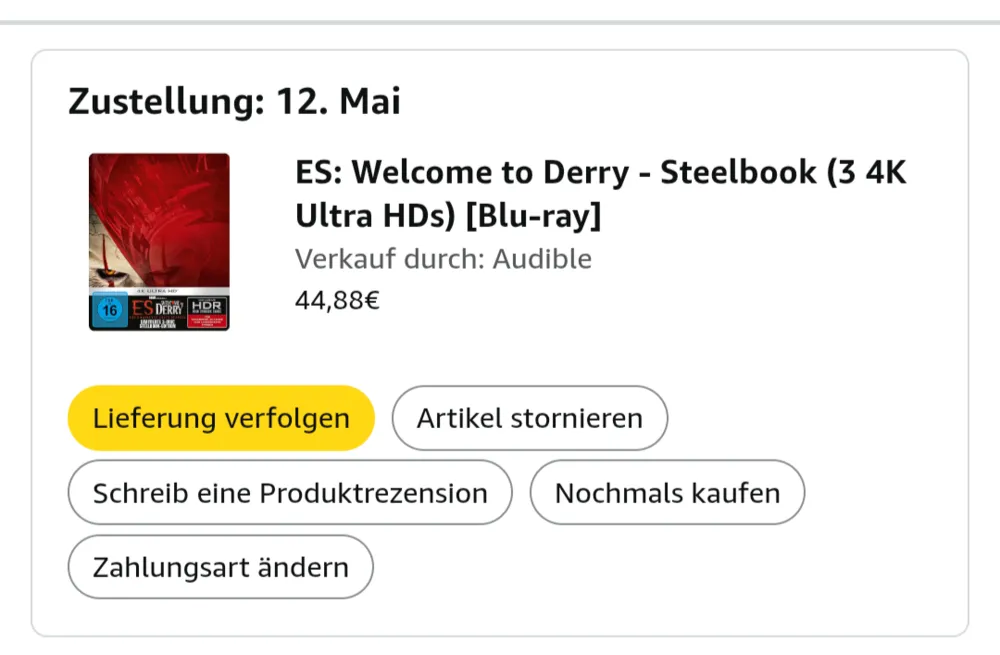The image size is (1000, 655).
Task: Click the HDR logo on the cover
Action: pos(207,306)
